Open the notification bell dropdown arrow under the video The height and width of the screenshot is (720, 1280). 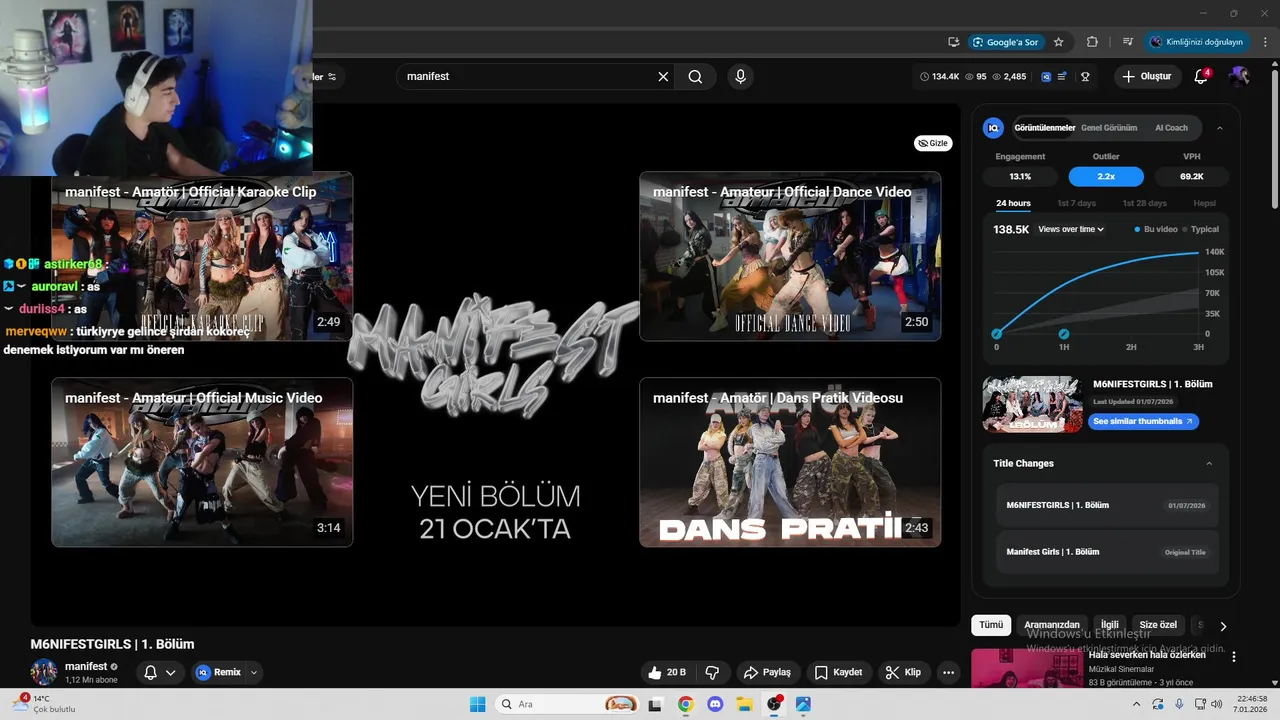point(170,672)
